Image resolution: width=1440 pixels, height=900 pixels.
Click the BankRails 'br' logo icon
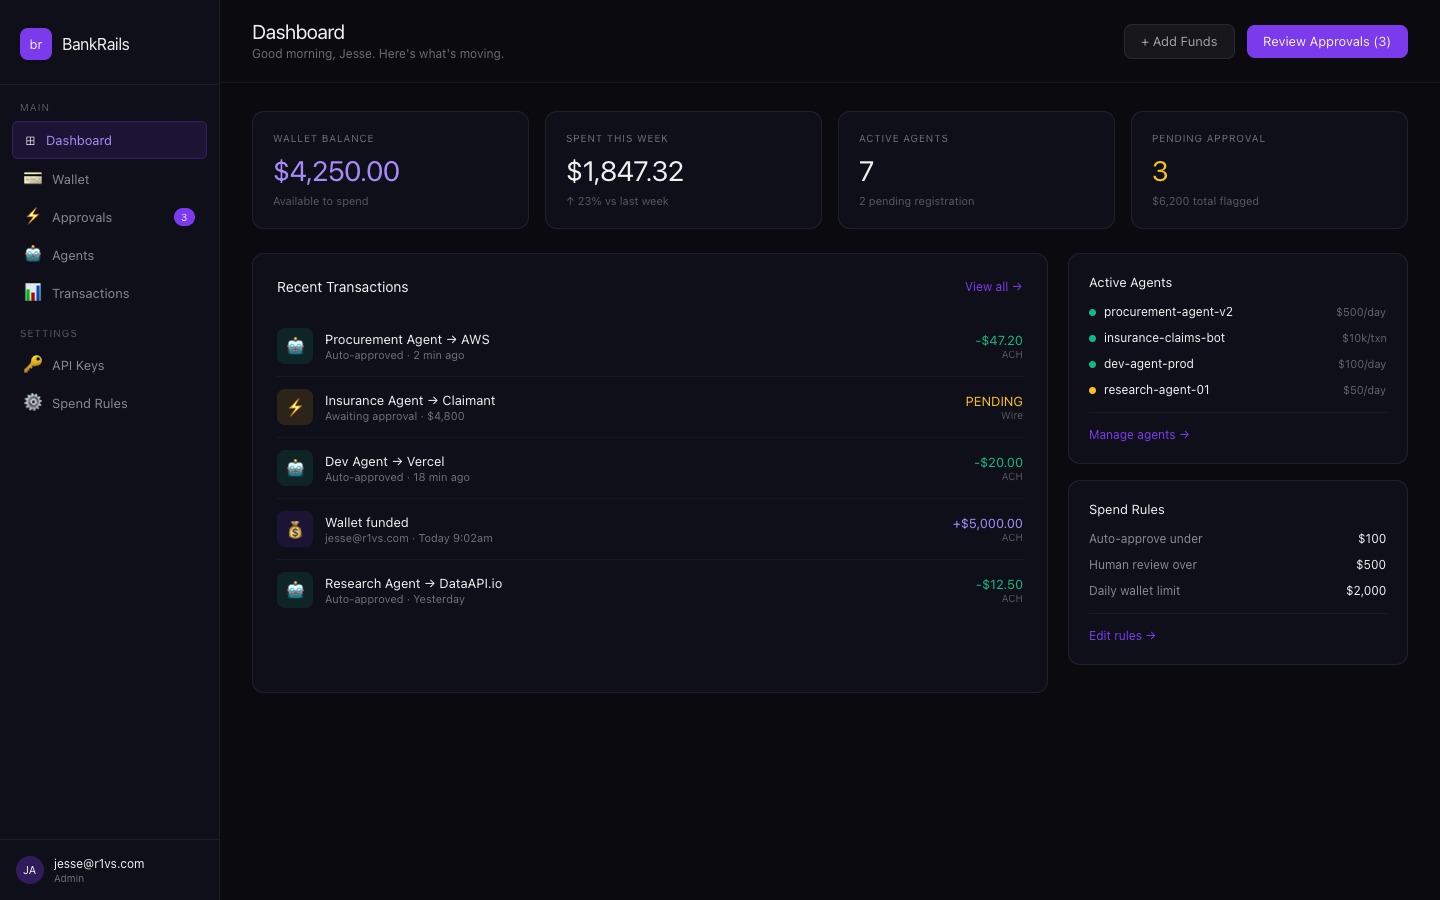click(36, 44)
